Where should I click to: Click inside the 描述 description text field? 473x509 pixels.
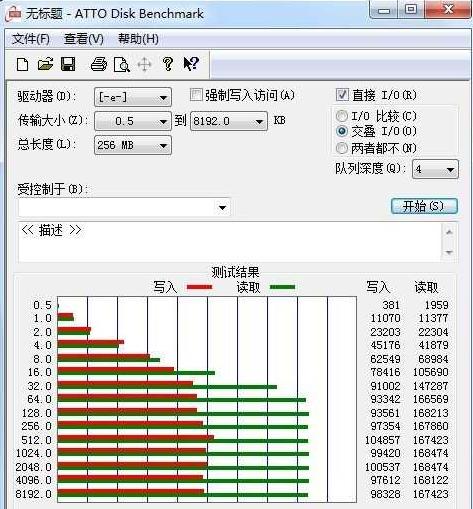coord(230,242)
